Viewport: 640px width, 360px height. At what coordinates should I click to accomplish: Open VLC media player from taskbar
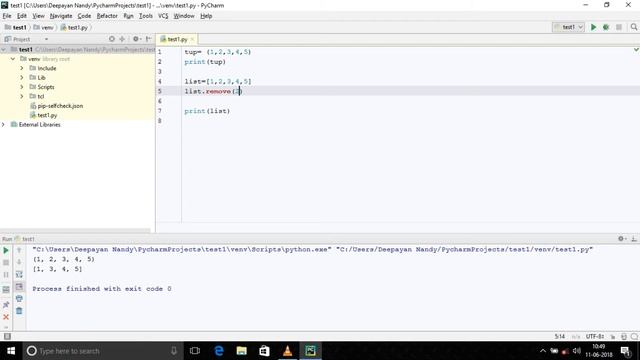pyautogui.click(x=287, y=351)
